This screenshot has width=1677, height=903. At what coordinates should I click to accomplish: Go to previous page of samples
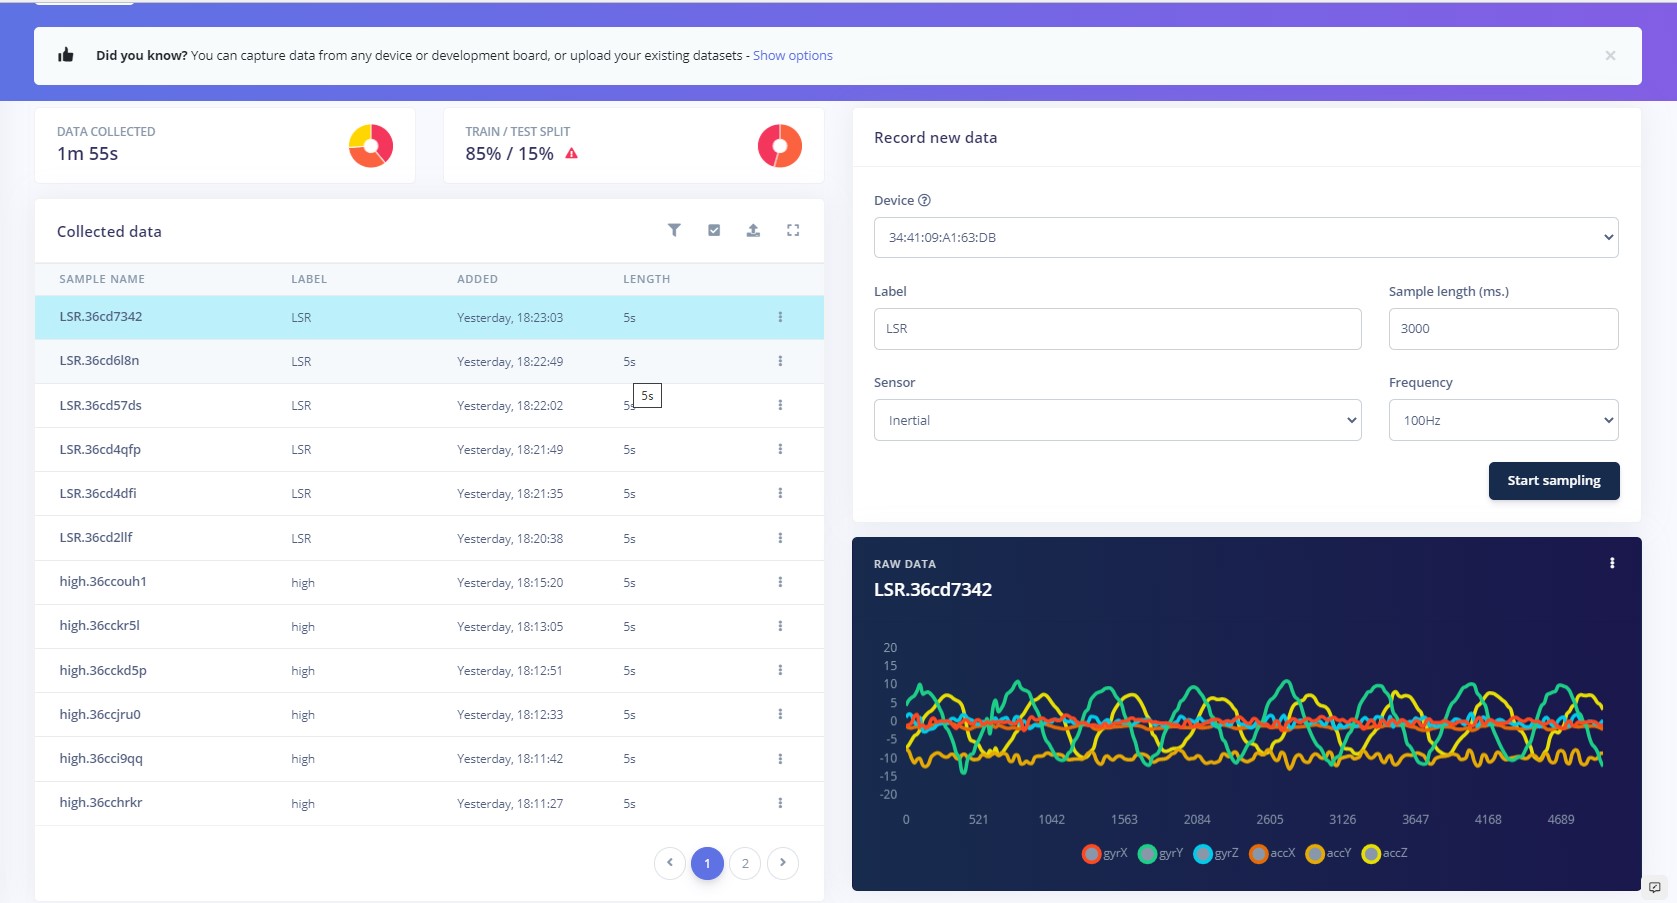[670, 863]
